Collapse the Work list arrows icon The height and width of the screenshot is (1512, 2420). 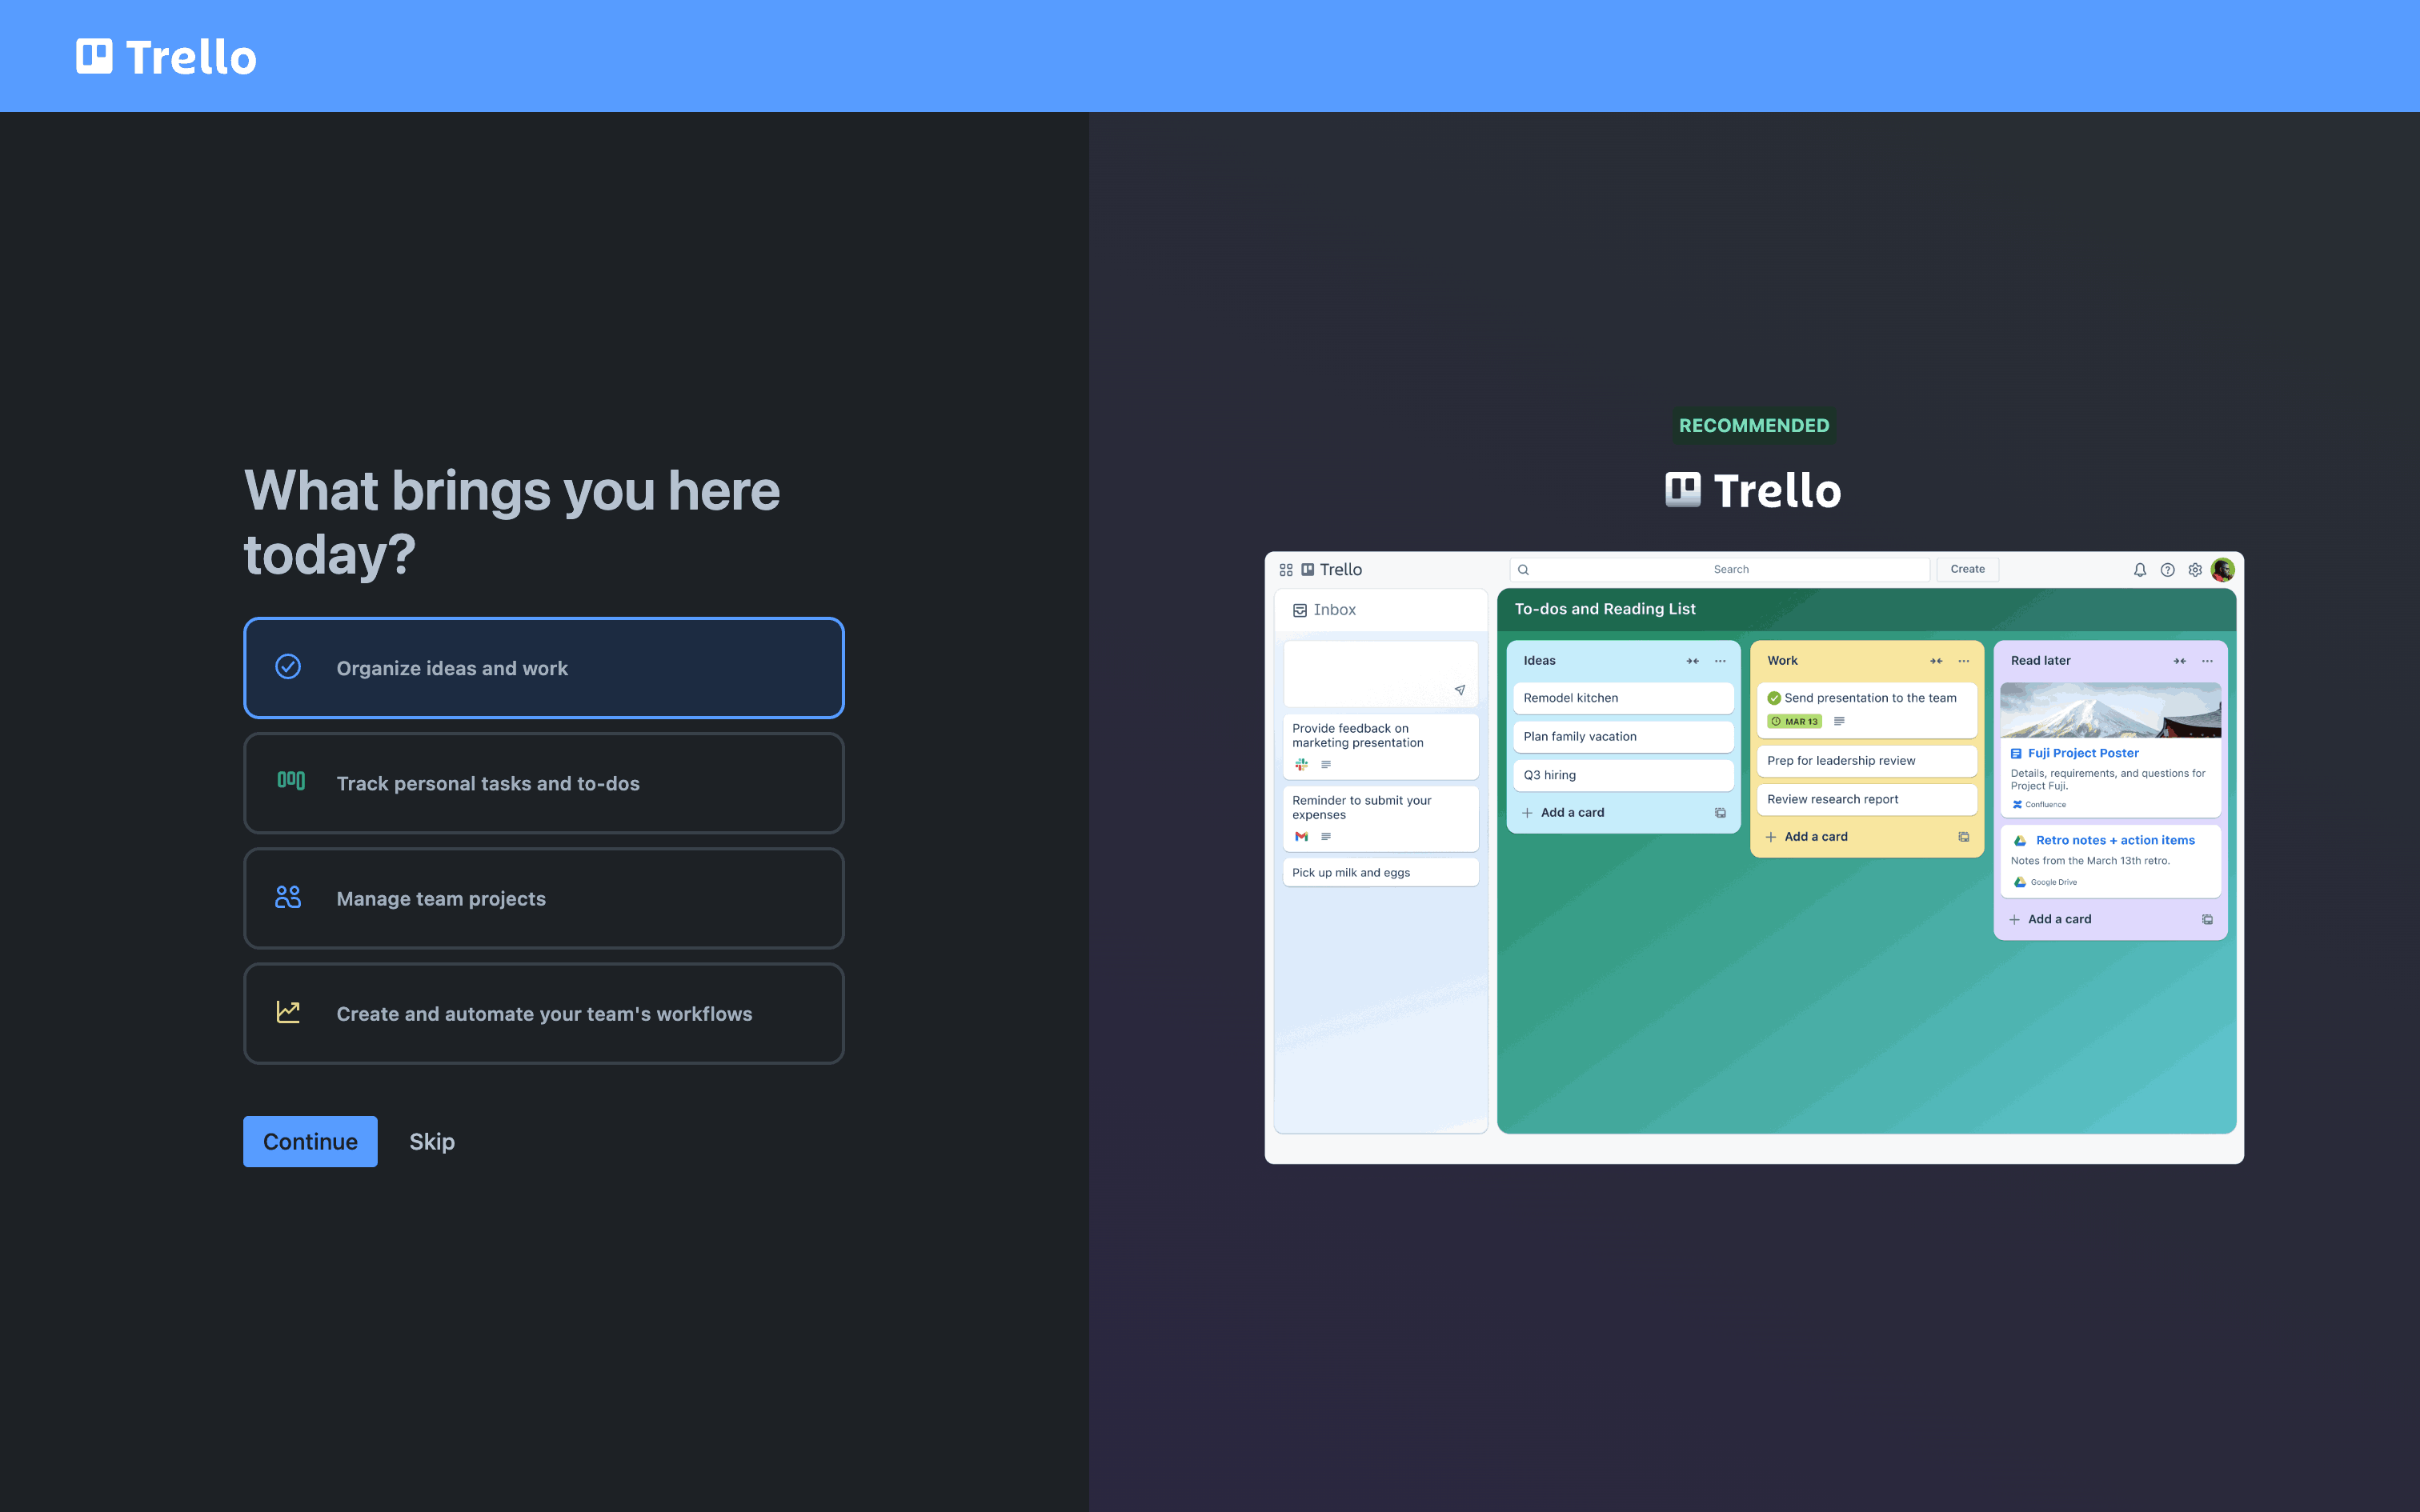(1936, 661)
